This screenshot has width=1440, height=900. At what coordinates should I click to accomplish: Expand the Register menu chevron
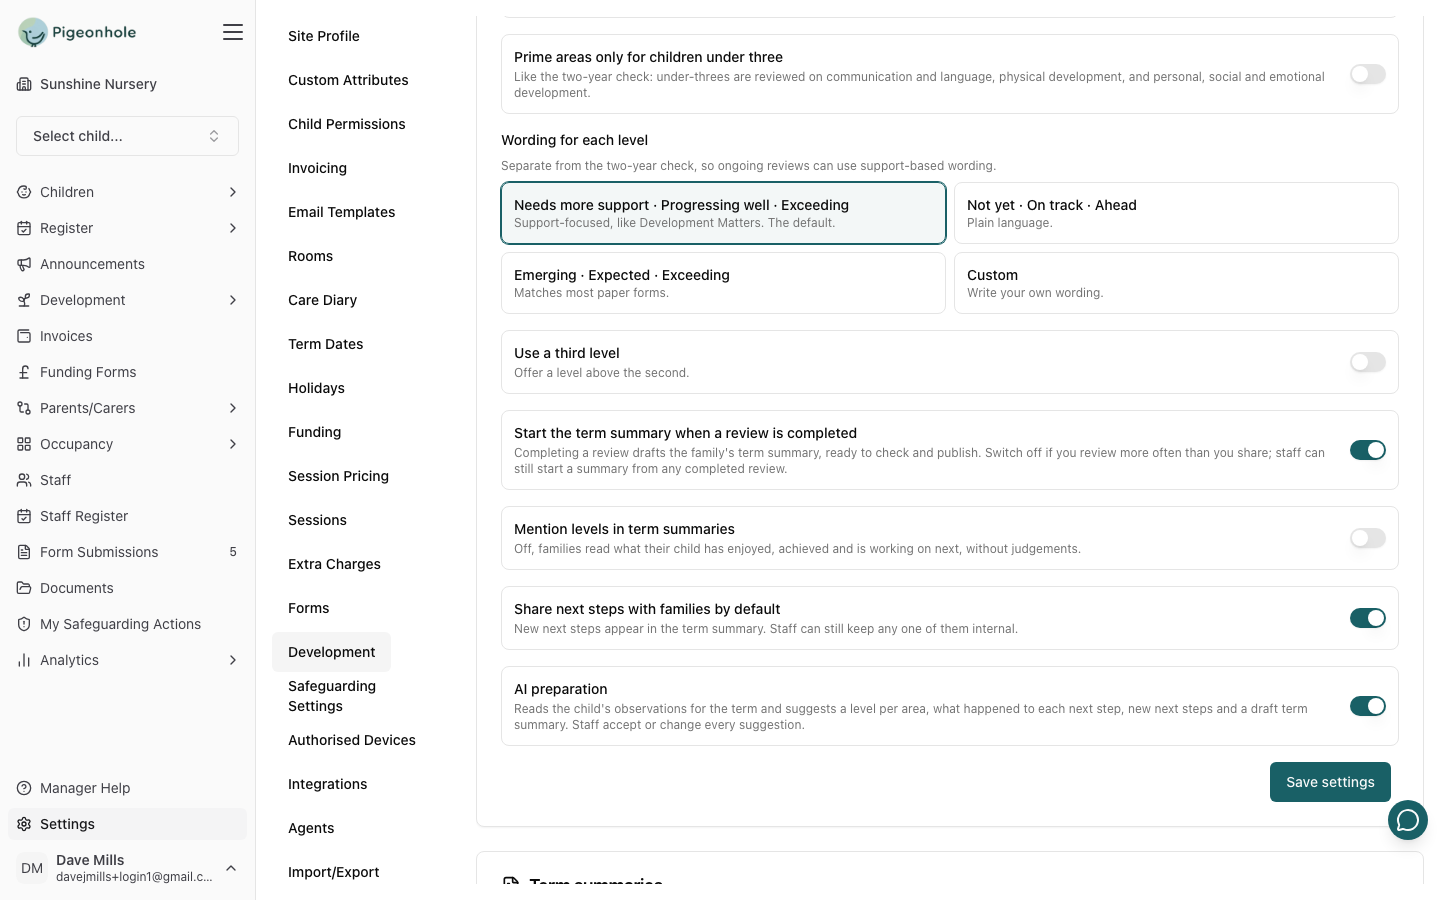233,228
